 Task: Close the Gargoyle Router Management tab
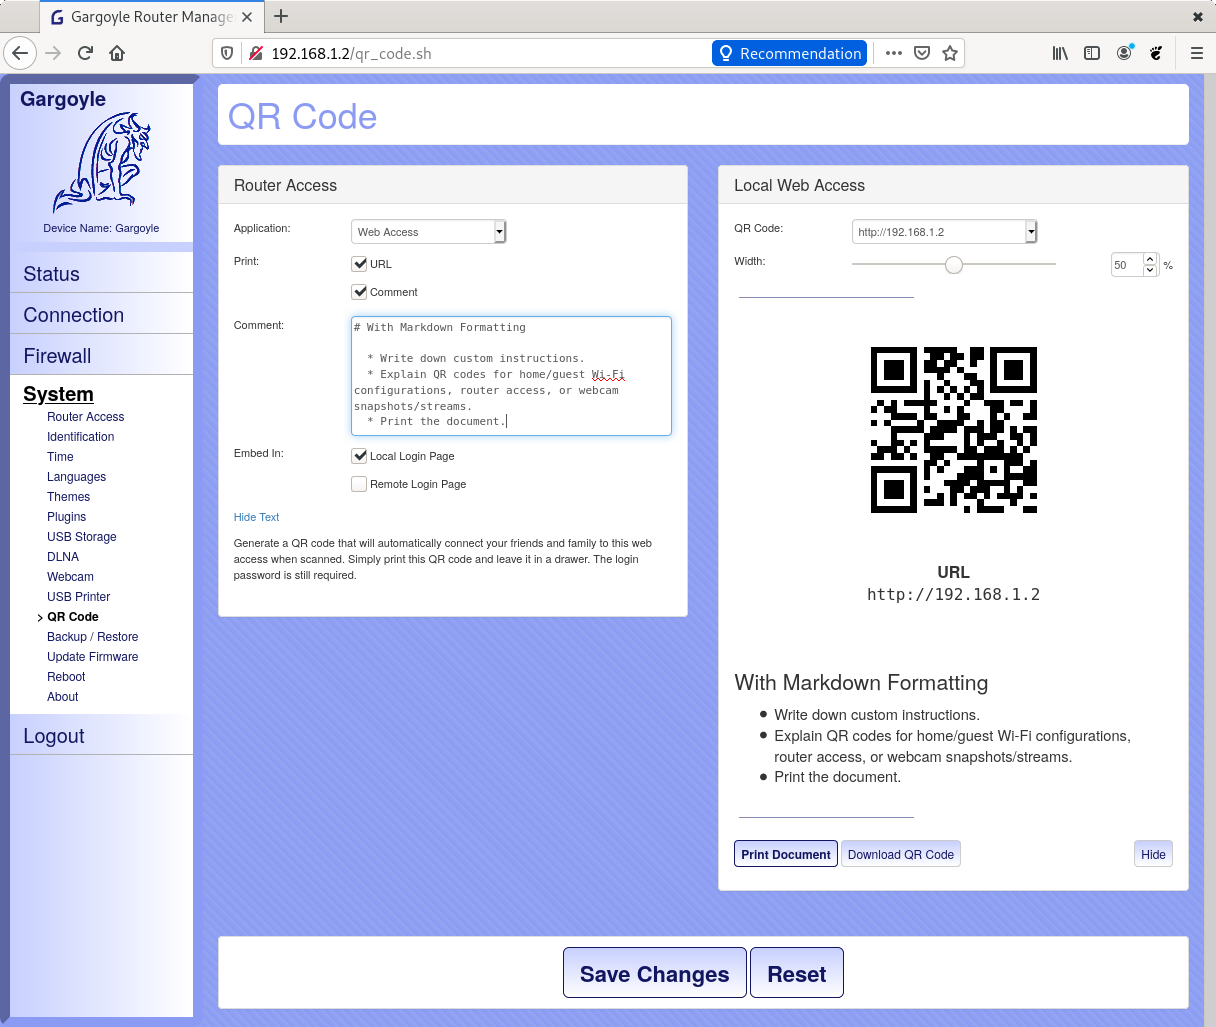point(247,17)
